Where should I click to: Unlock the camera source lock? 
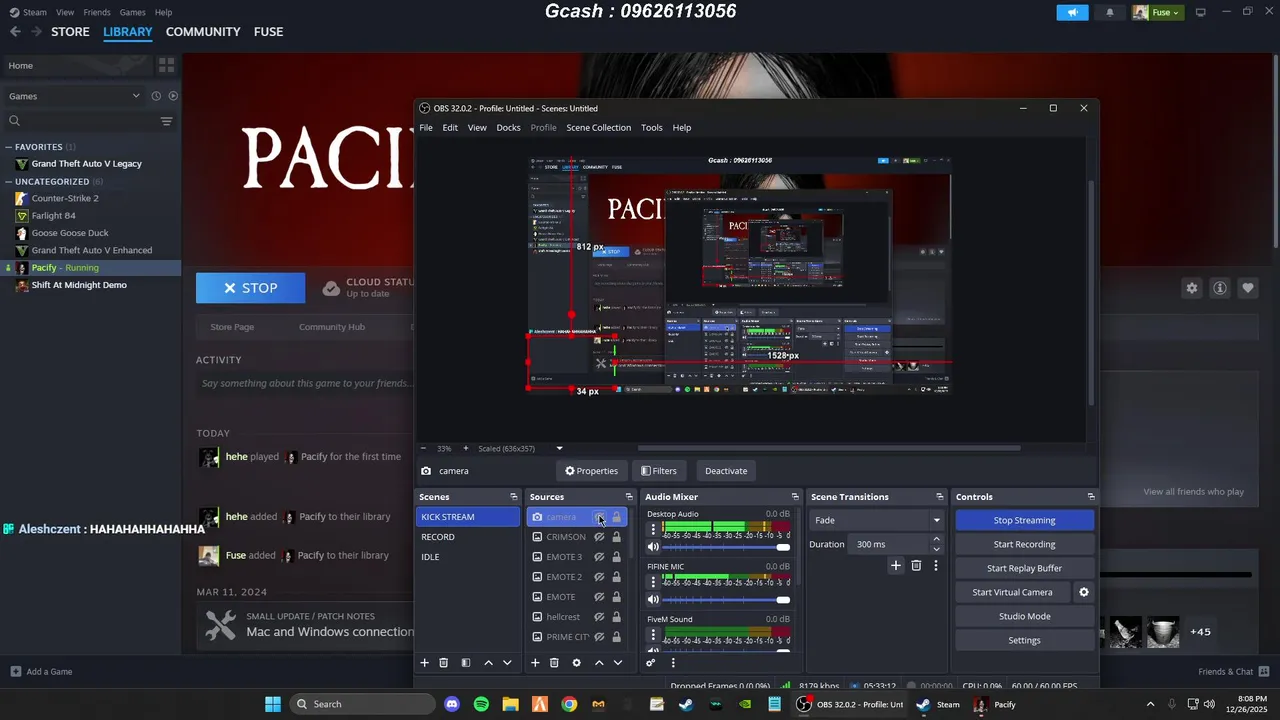point(616,517)
